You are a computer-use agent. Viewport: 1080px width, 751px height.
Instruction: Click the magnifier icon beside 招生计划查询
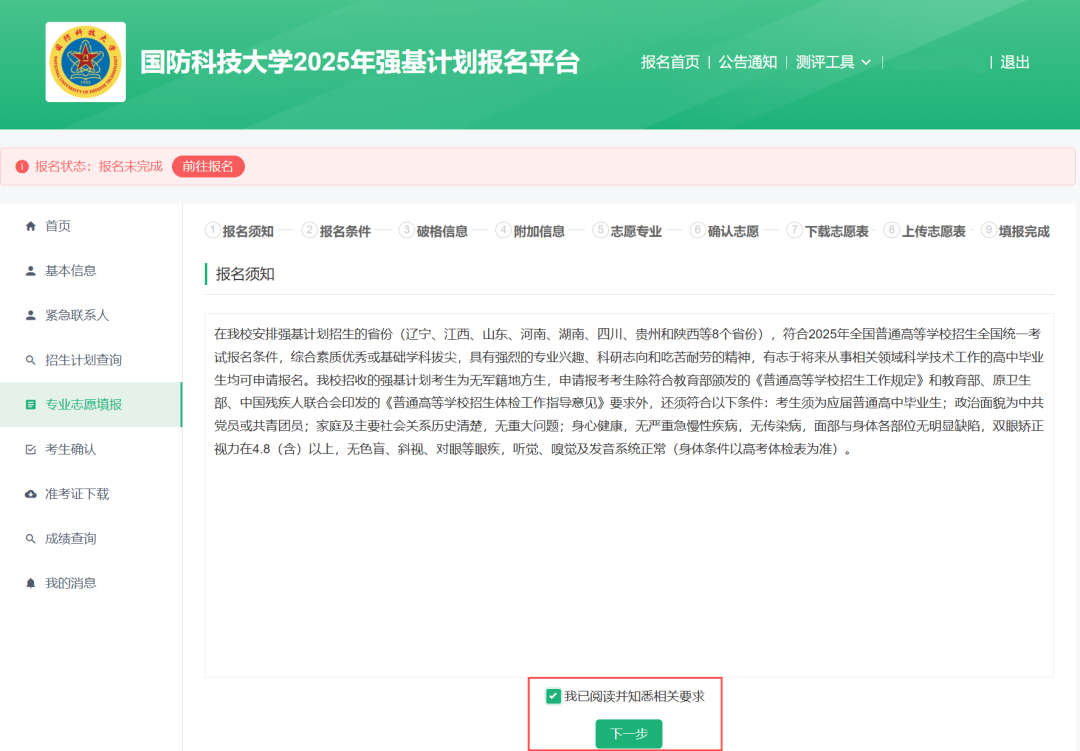point(30,360)
